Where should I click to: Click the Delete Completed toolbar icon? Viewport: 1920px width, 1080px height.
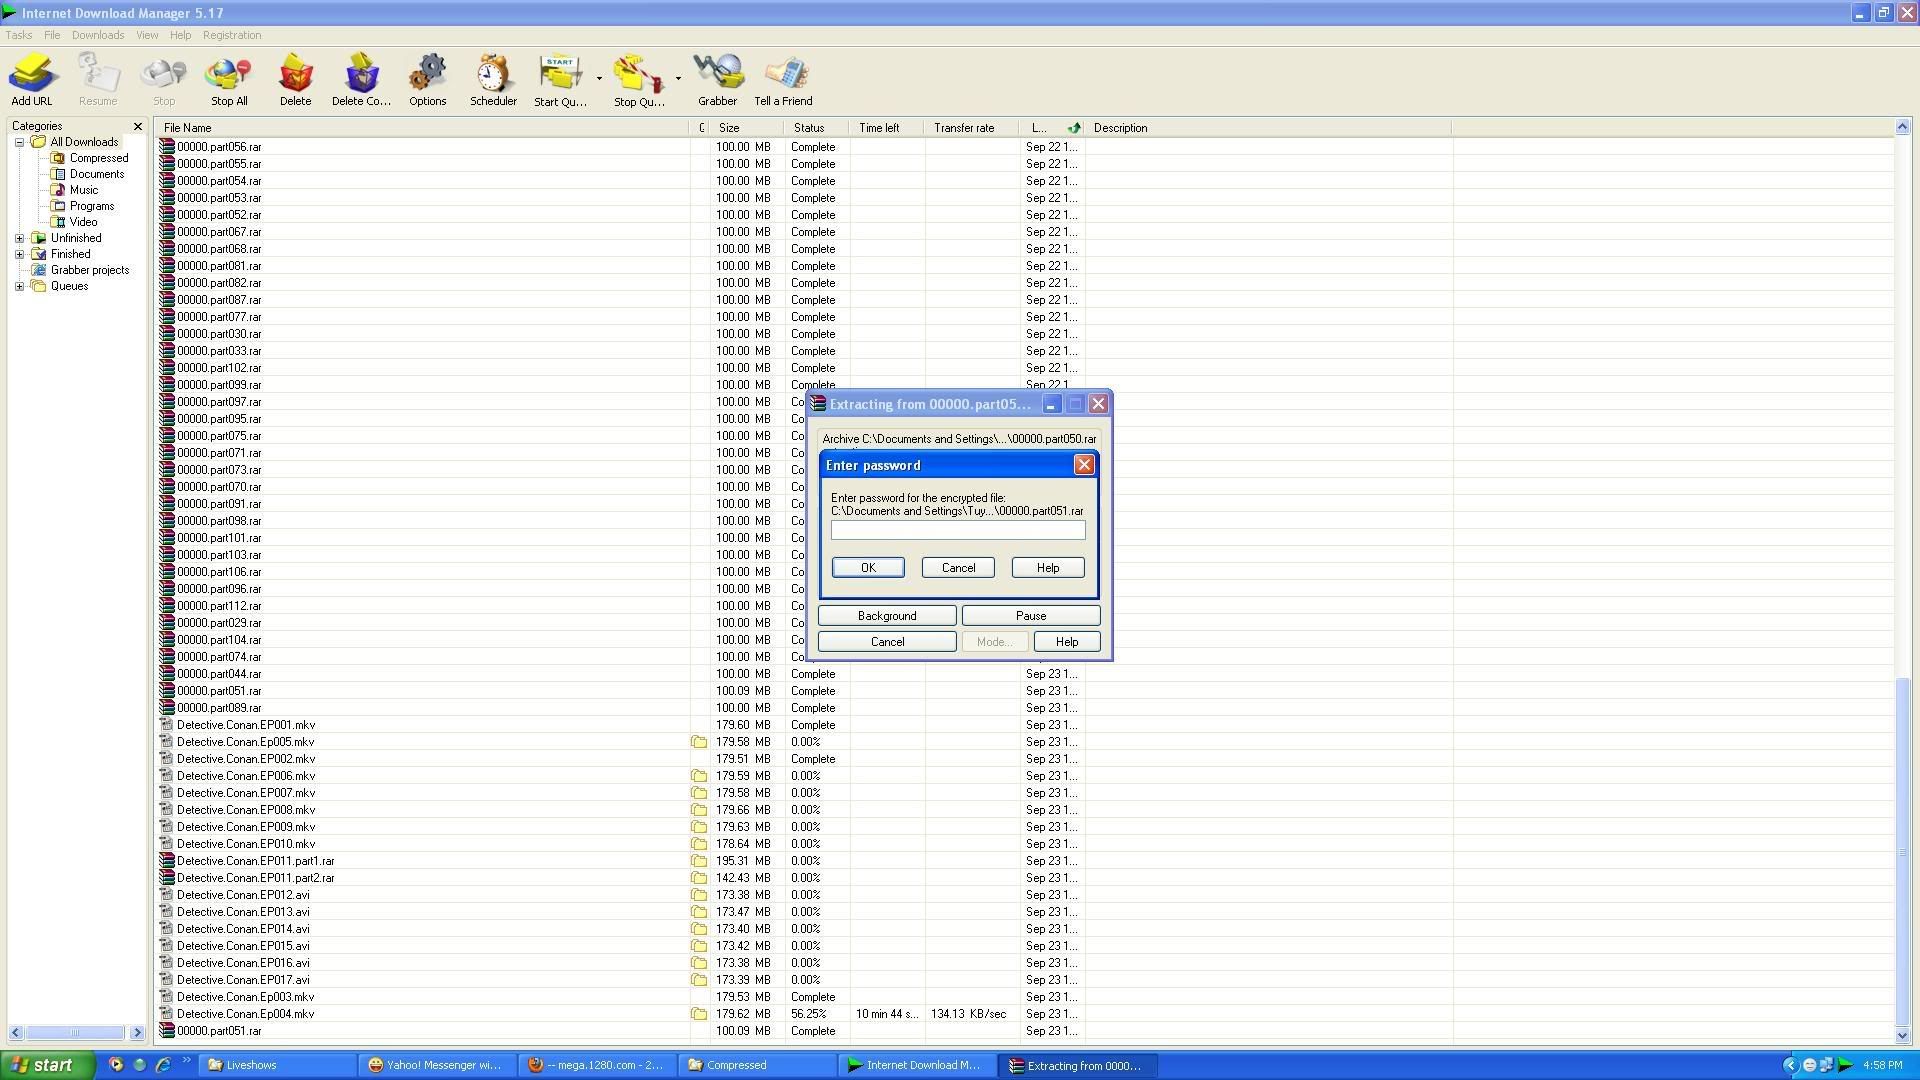[x=361, y=80]
